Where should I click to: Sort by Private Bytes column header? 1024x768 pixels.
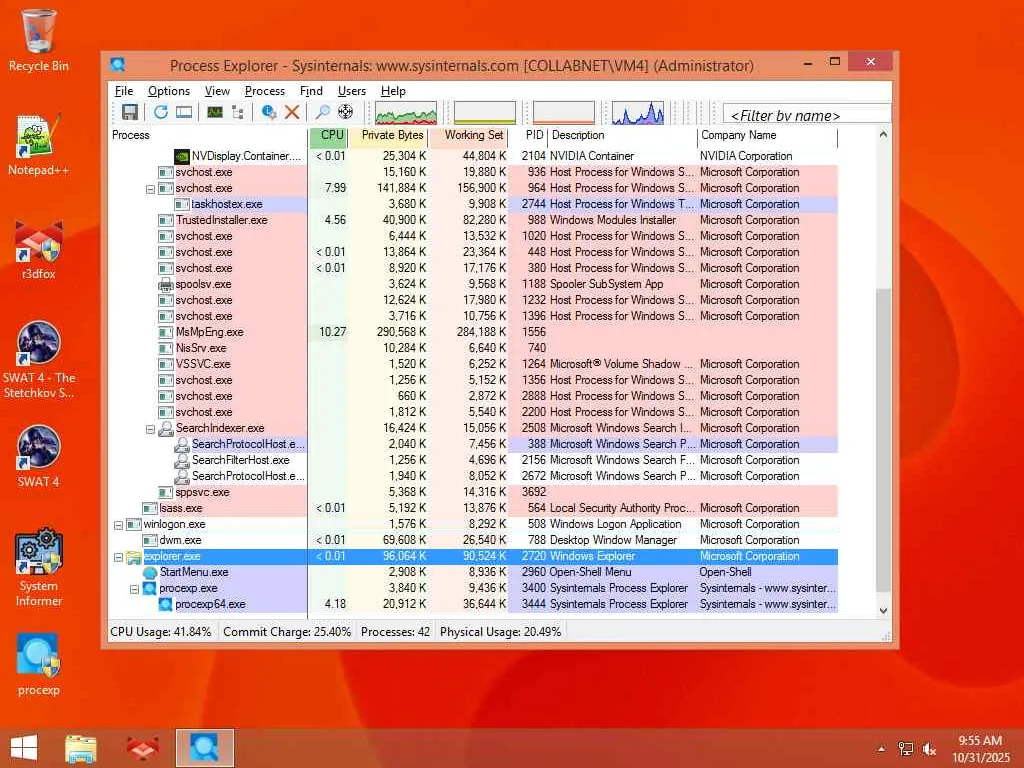point(388,135)
